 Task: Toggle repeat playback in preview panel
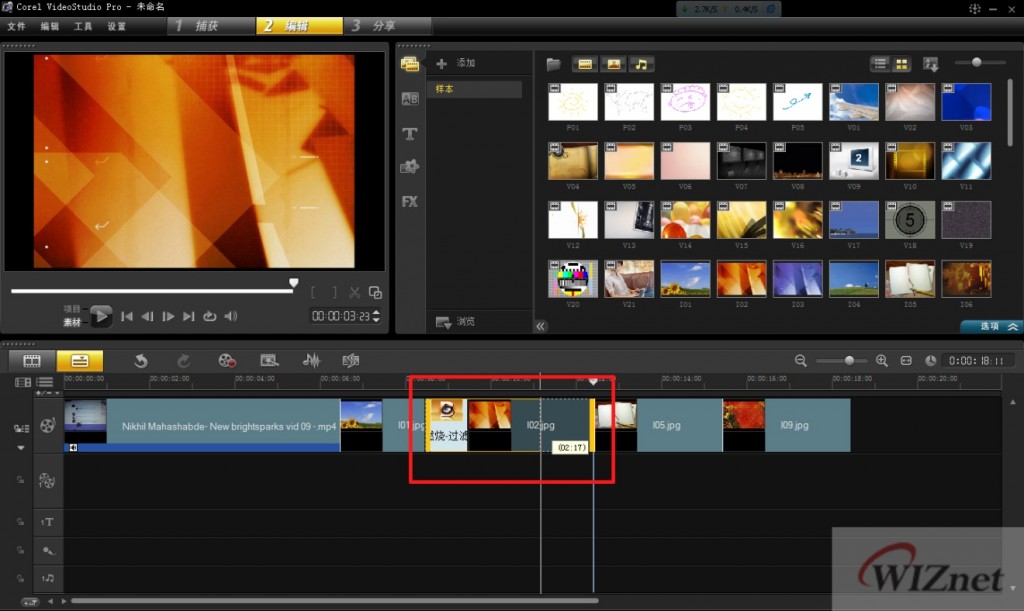[x=209, y=317]
